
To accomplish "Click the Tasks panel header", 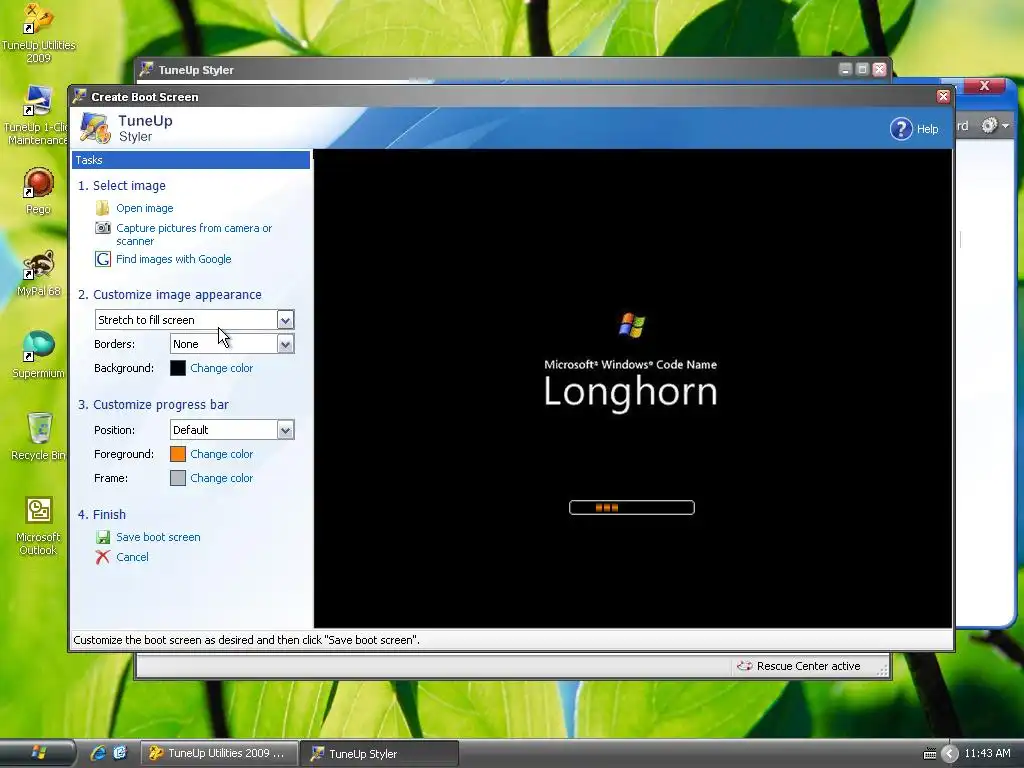I will pos(191,160).
